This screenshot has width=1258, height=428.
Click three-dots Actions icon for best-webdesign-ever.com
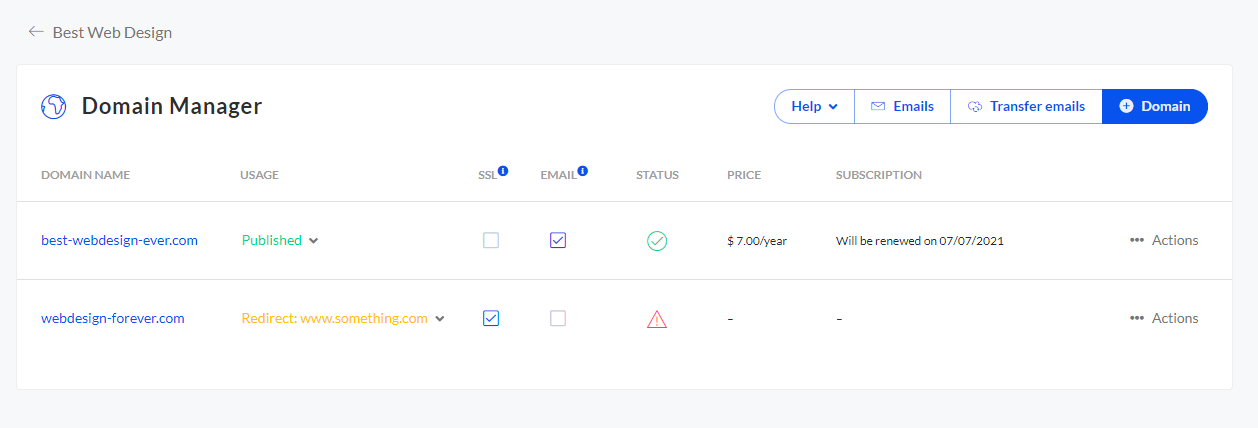click(x=1137, y=240)
